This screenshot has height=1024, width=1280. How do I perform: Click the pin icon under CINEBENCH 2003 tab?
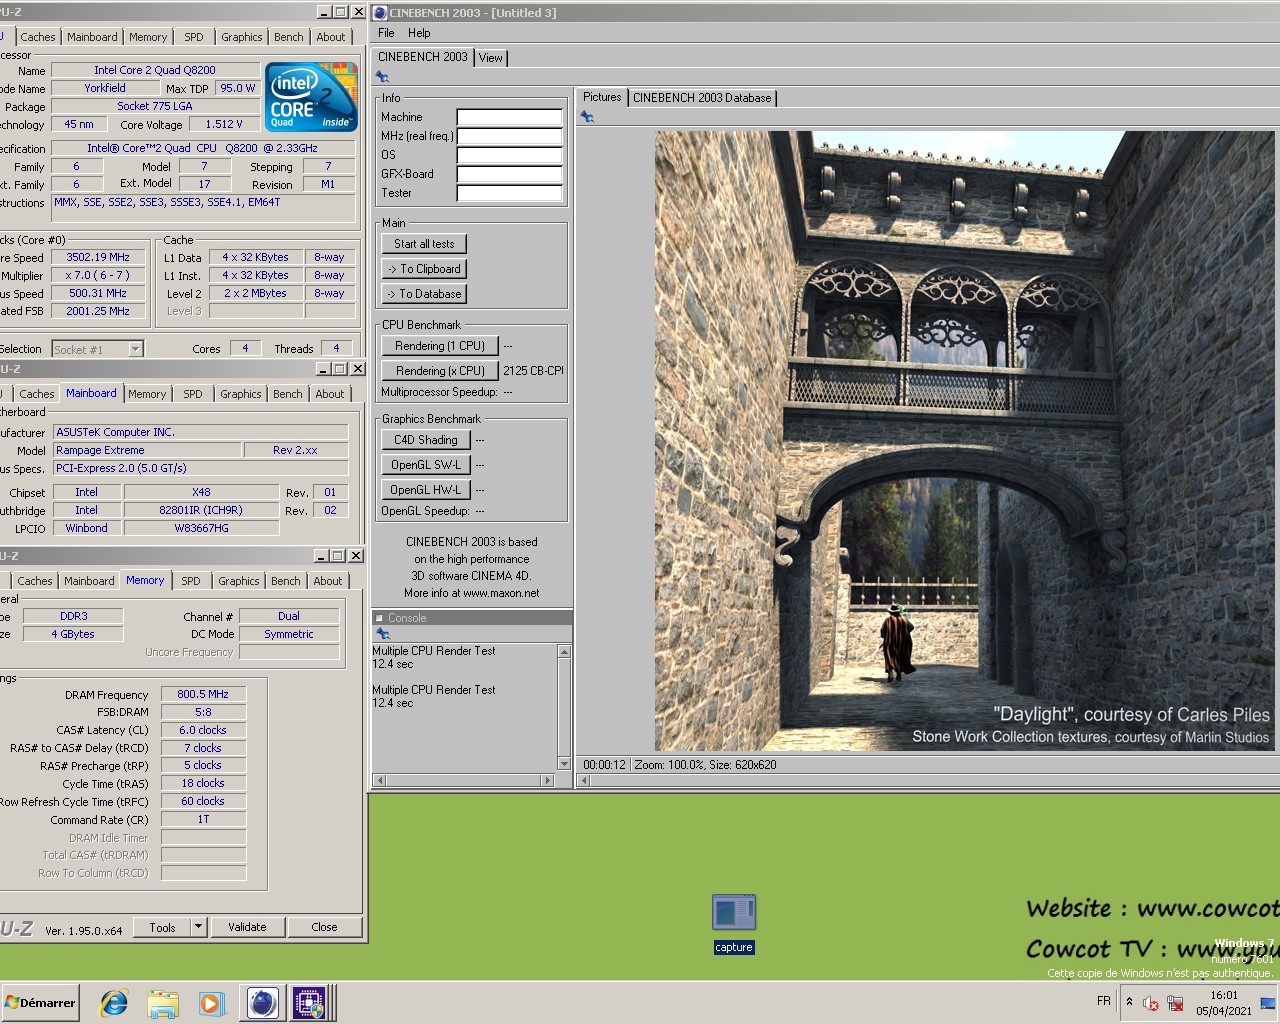(382, 77)
